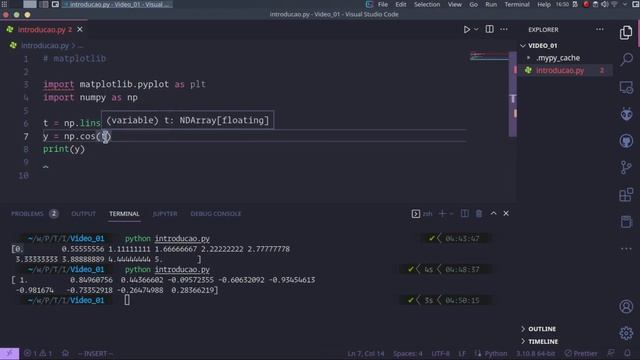Select the introducao.py editor tab
This screenshot has height=360, width=640.
coord(45,29)
